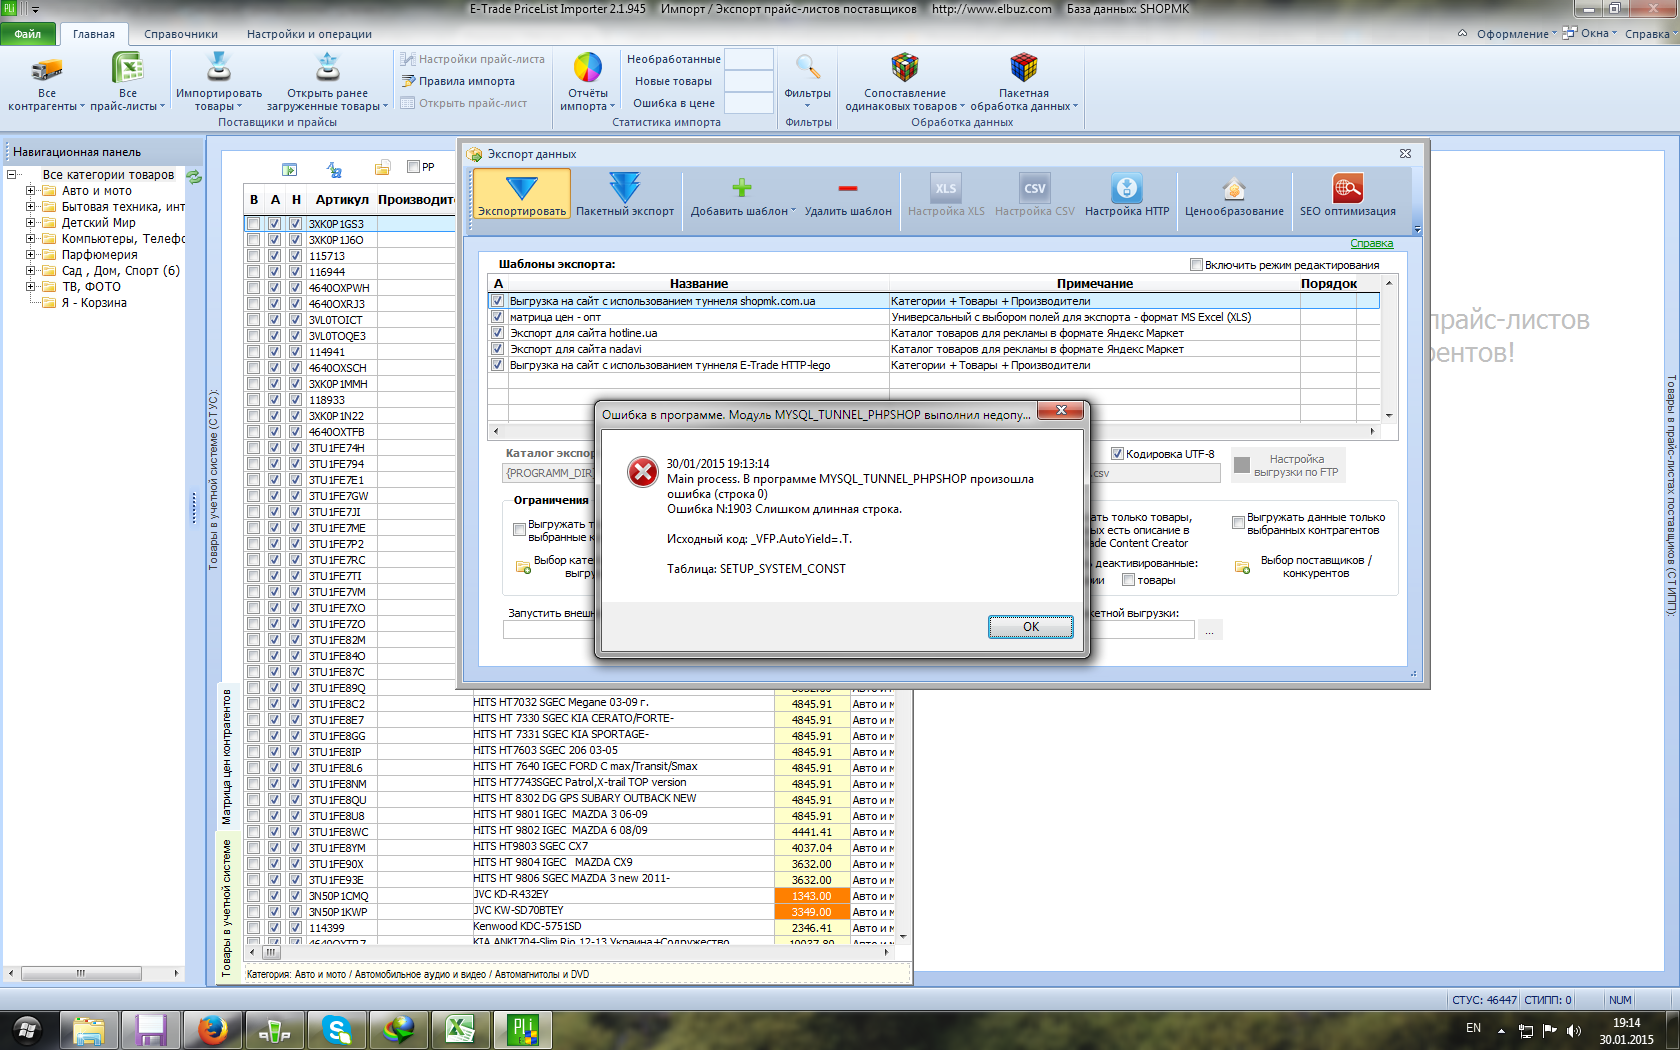This screenshot has height=1050, width=1680.
Task: Uncheck the template row 'матрица цен - опт'
Action: [497, 317]
